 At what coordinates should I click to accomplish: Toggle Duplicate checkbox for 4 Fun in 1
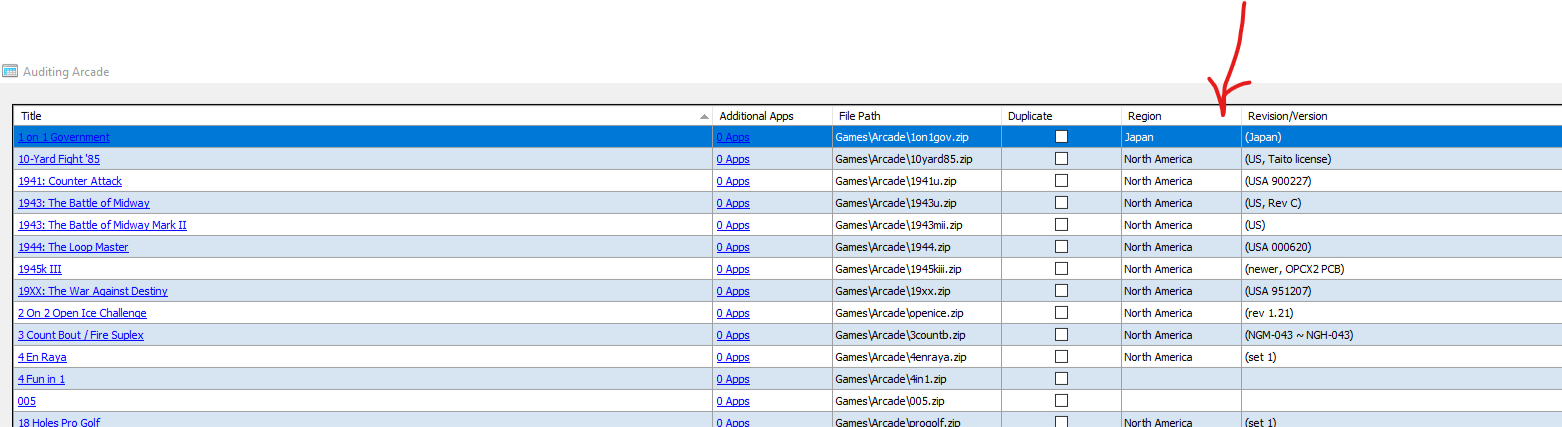(1061, 379)
